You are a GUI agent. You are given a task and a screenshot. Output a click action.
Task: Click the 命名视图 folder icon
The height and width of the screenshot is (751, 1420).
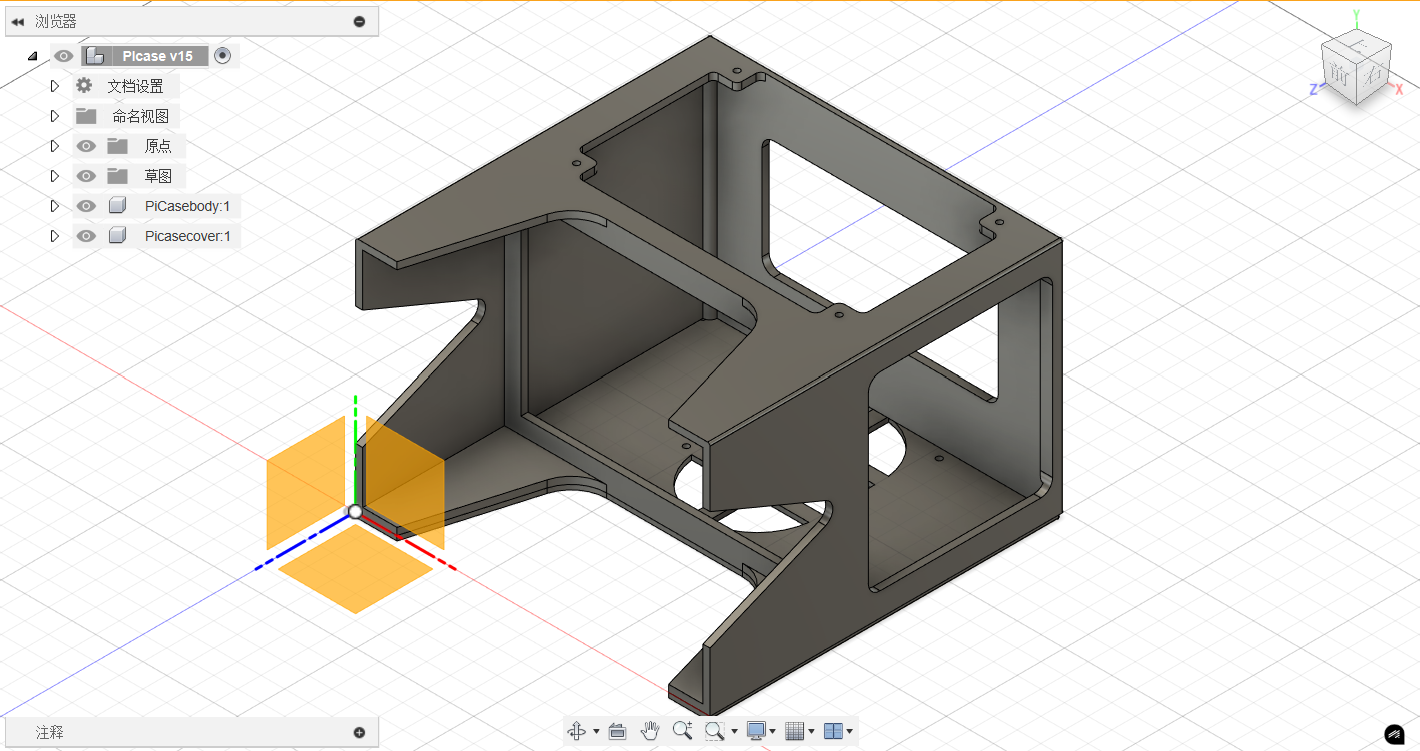coord(86,116)
